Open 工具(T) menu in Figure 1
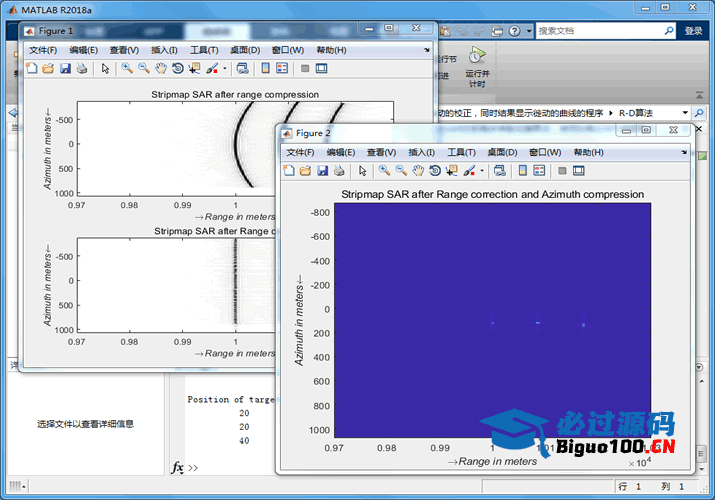715x500 pixels. coord(204,50)
